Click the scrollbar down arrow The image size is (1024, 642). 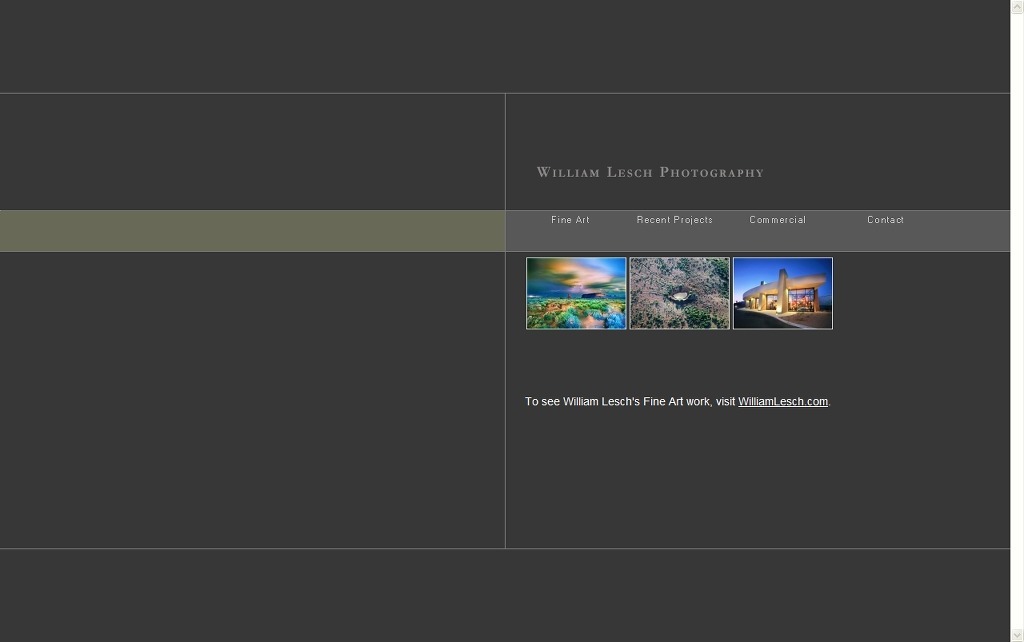[x=1017, y=635]
